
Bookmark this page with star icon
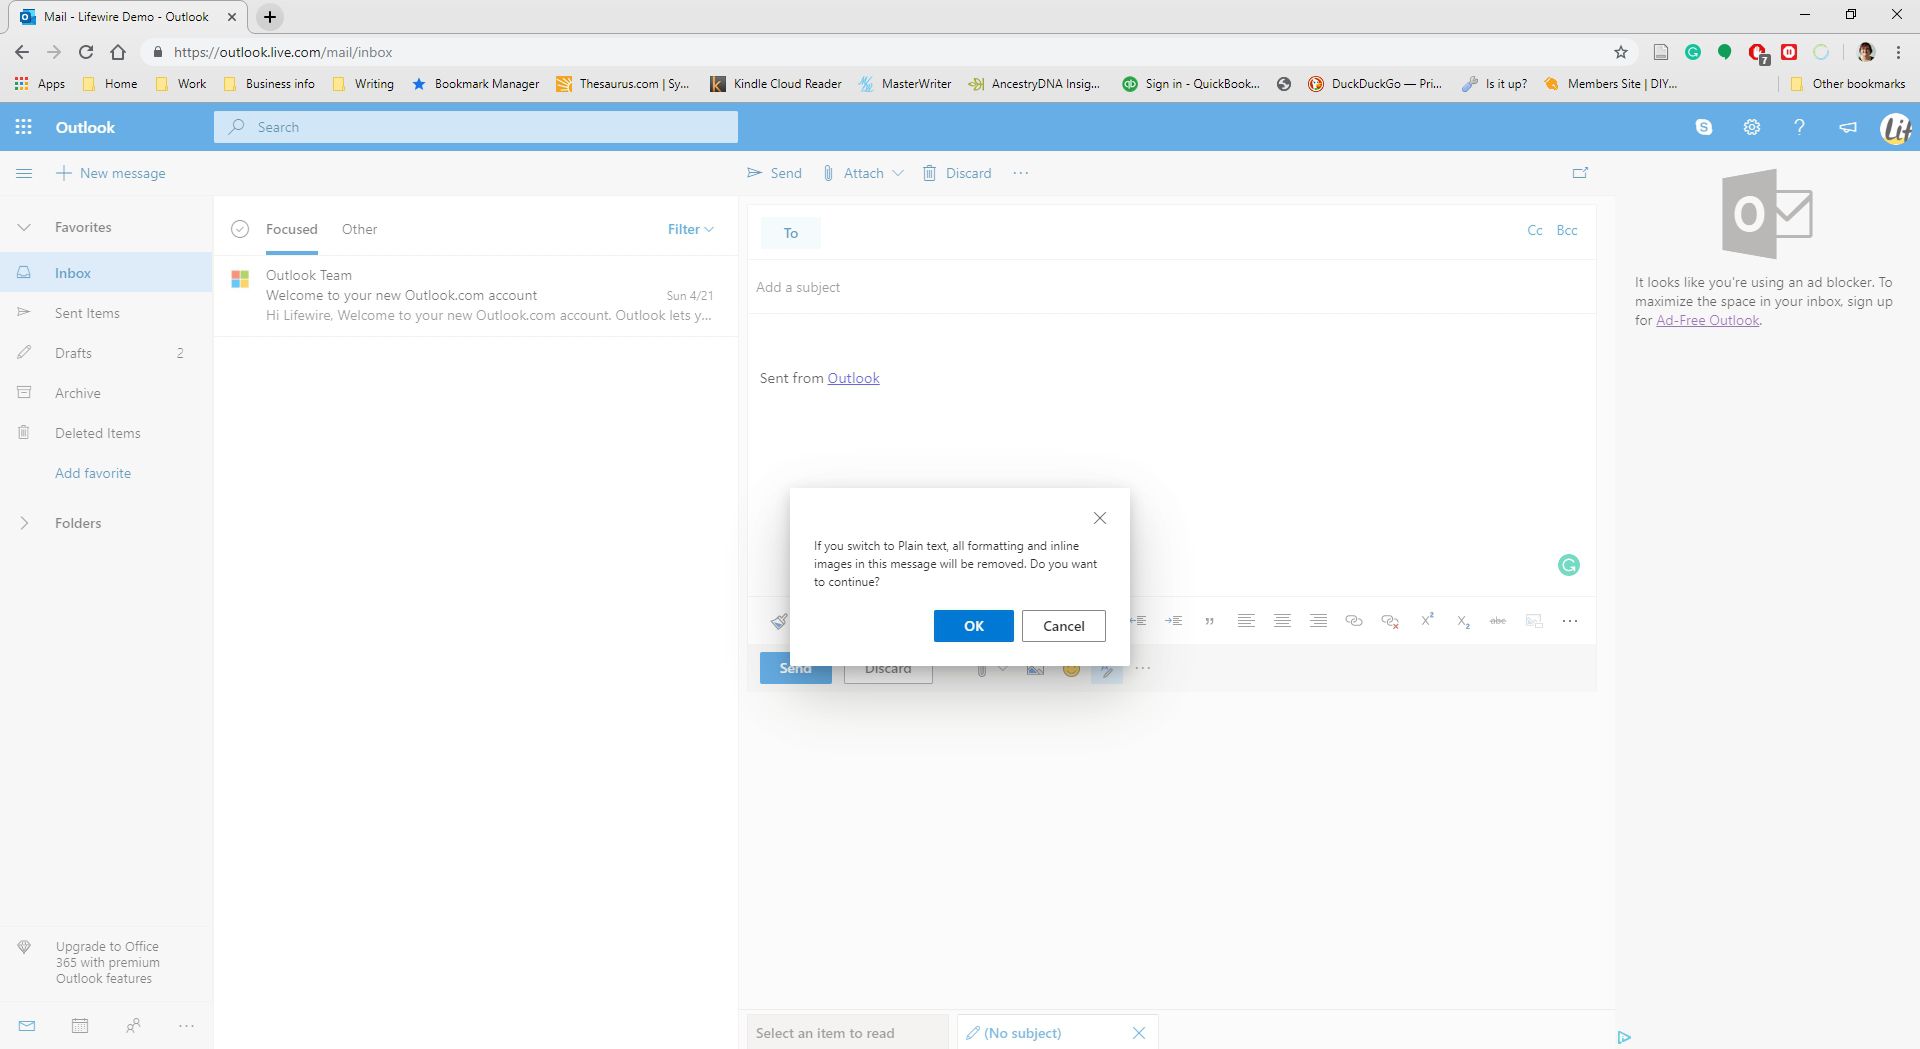1621,52
